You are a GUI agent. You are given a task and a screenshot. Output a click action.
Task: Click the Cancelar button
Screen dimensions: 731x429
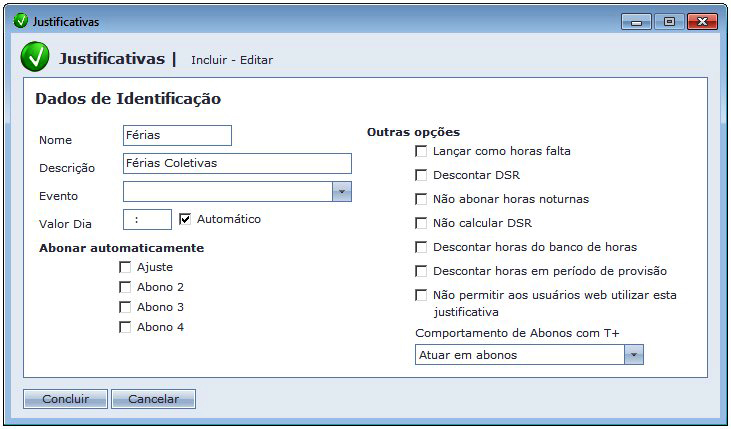click(x=153, y=399)
